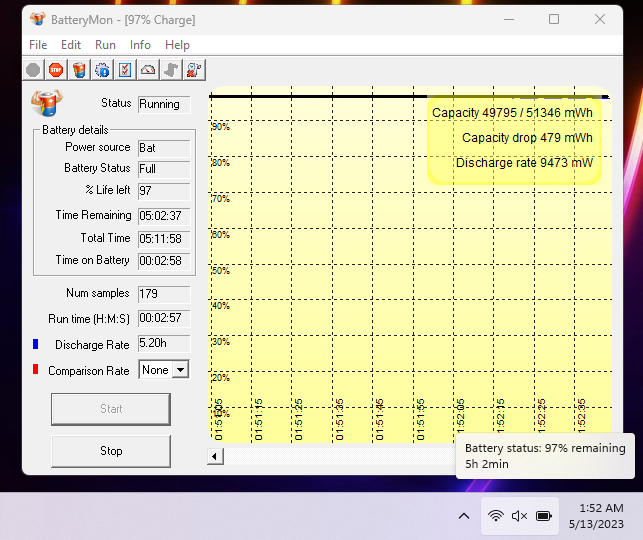This screenshot has height=540, width=643.
Task: Click the 20% graph axis label
Action: (x=221, y=378)
